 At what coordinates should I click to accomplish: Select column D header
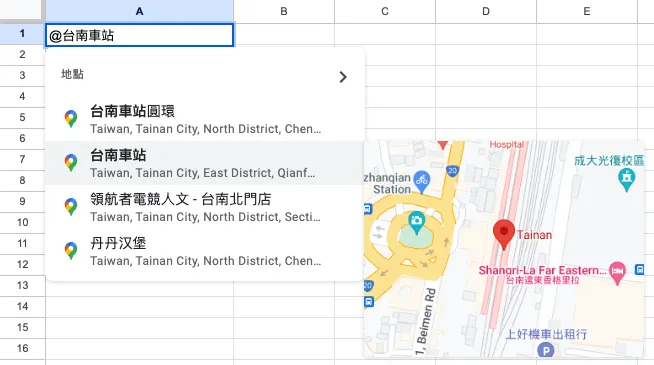(486, 11)
